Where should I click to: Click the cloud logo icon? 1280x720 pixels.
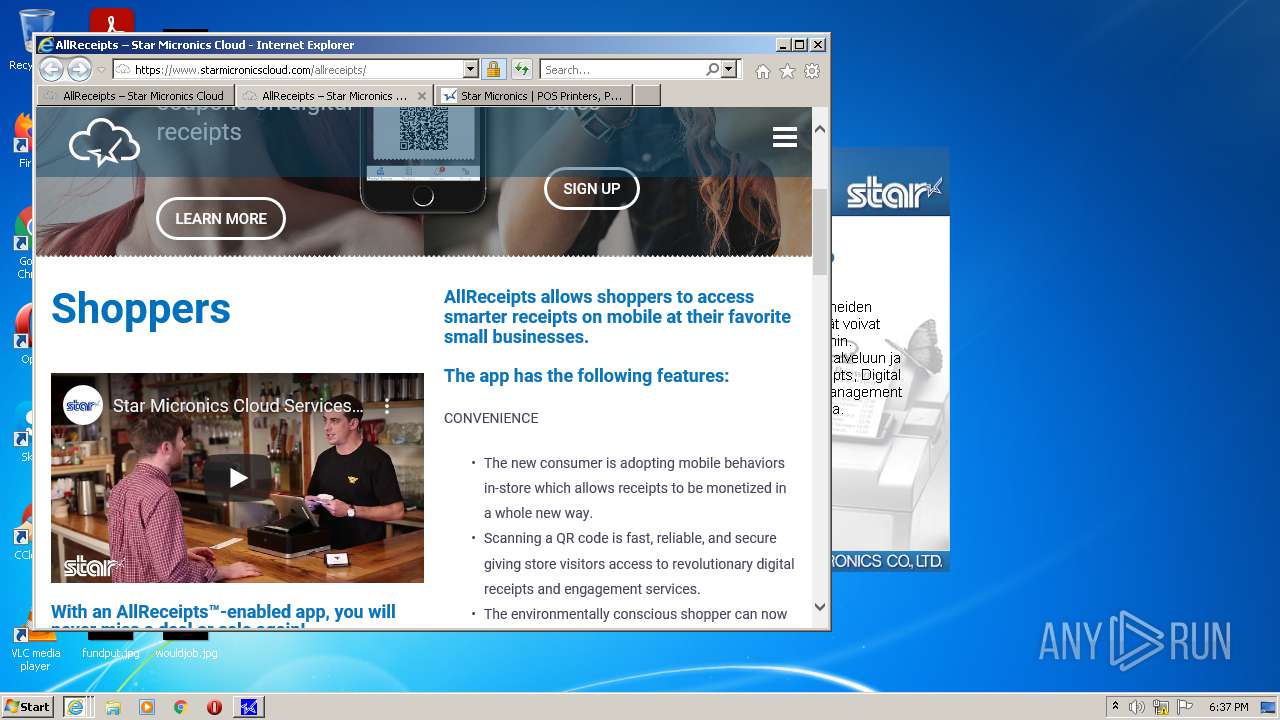click(104, 143)
